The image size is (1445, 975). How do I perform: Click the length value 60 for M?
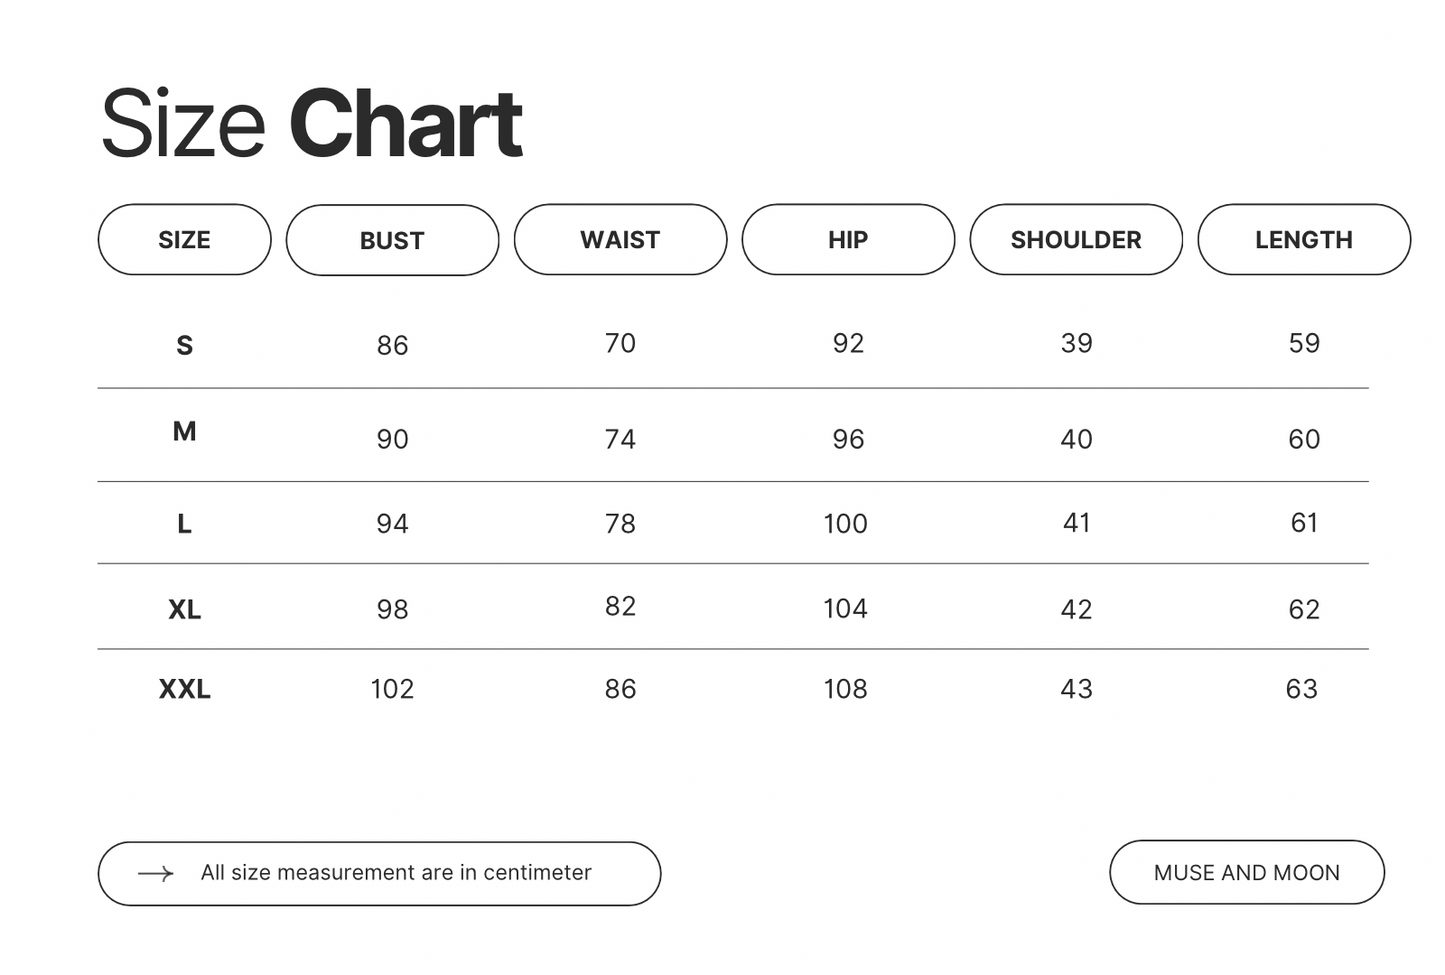click(1304, 439)
